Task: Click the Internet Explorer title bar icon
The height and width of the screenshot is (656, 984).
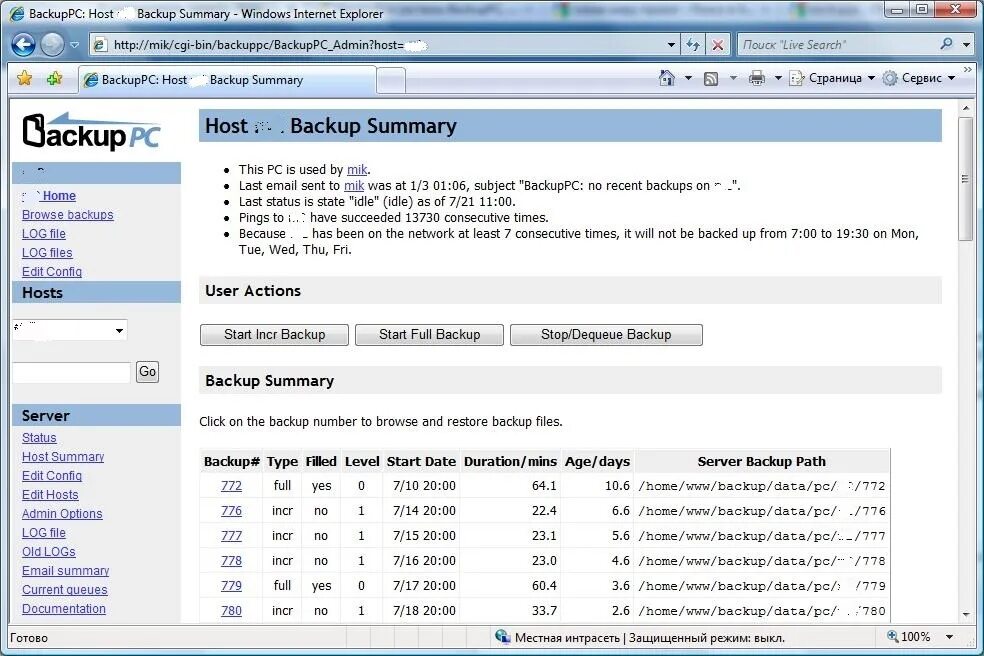Action: (17, 13)
